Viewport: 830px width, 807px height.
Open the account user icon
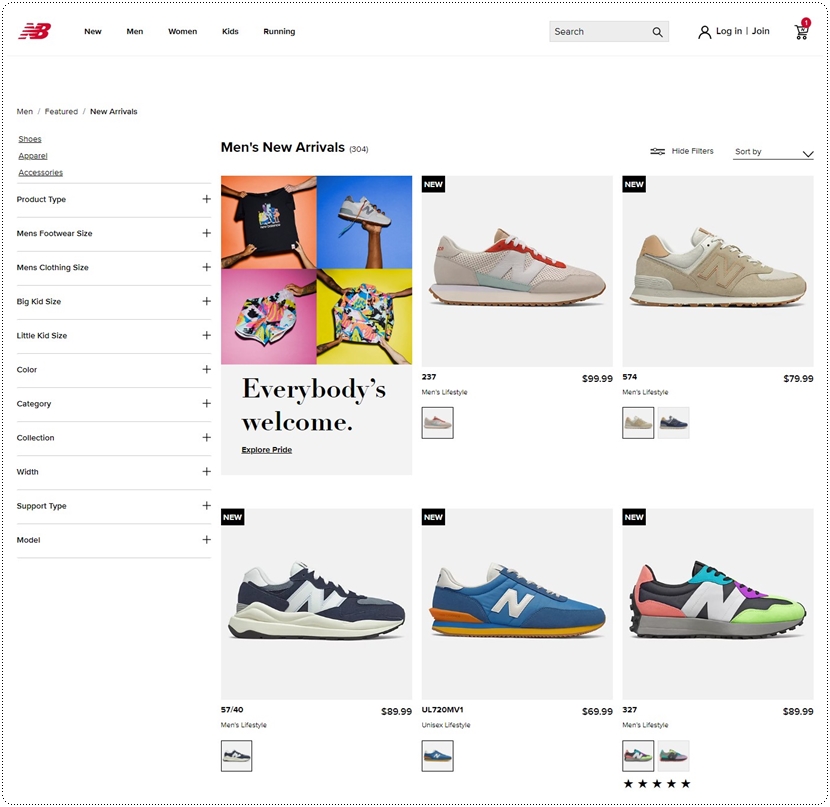tap(704, 32)
